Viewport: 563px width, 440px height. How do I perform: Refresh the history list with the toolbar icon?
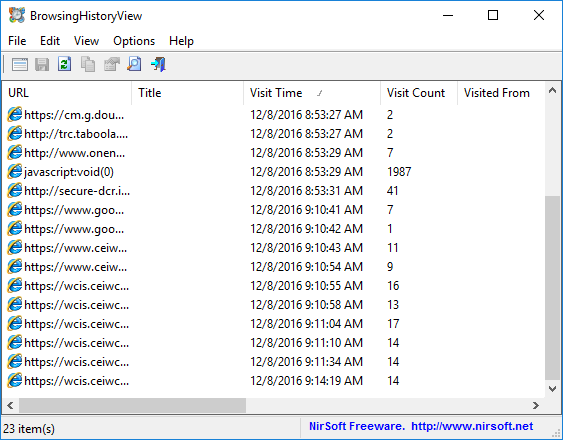(65, 65)
